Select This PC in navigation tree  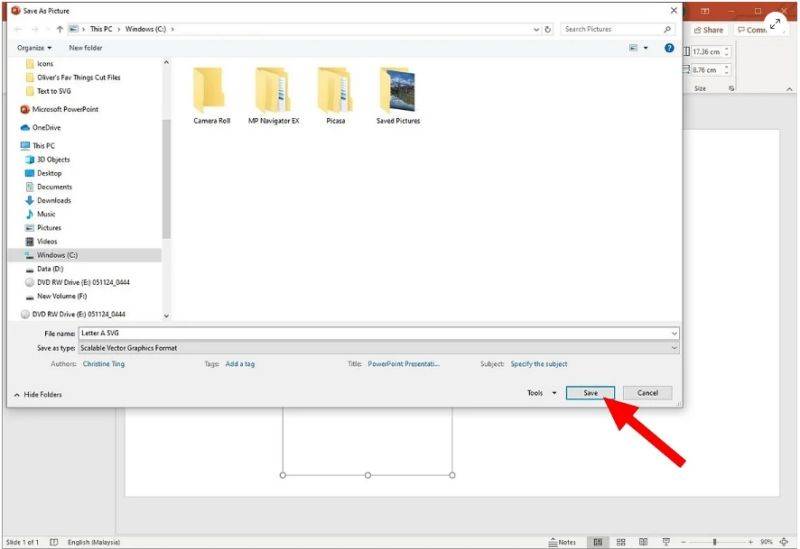coord(43,145)
